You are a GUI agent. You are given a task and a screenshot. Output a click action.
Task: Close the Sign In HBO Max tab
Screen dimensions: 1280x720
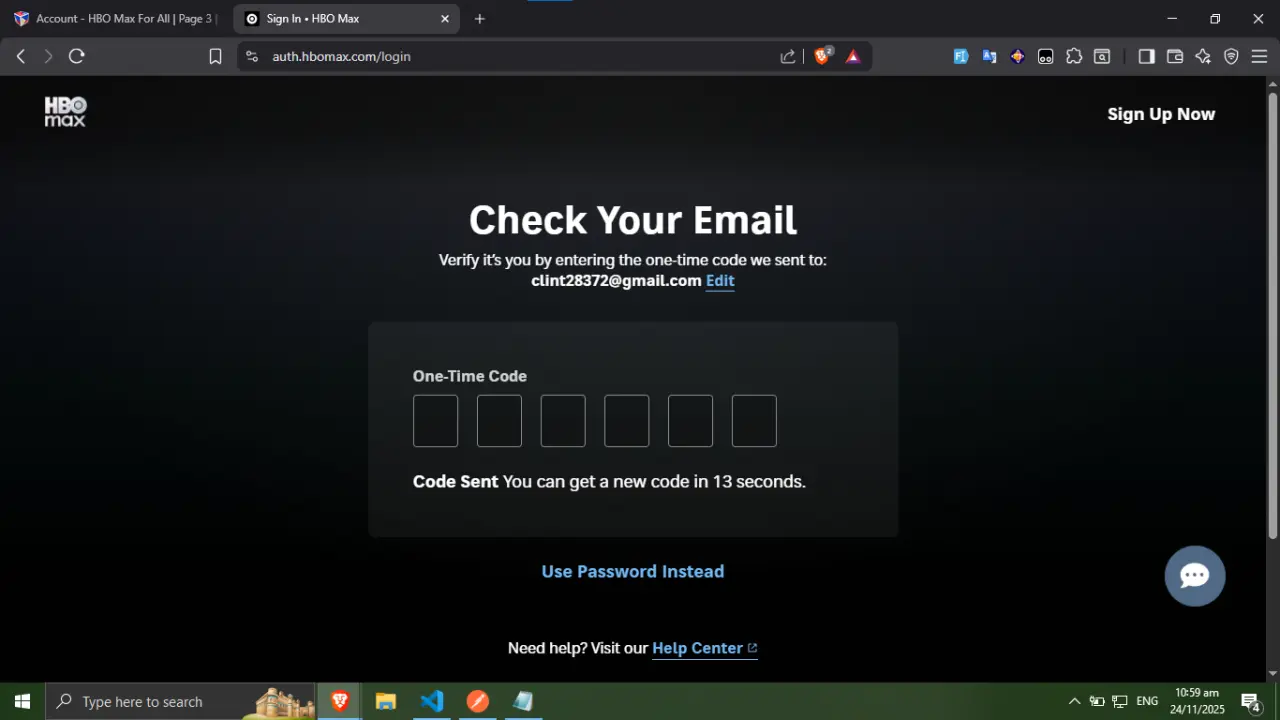pyautogui.click(x=445, y=18)
